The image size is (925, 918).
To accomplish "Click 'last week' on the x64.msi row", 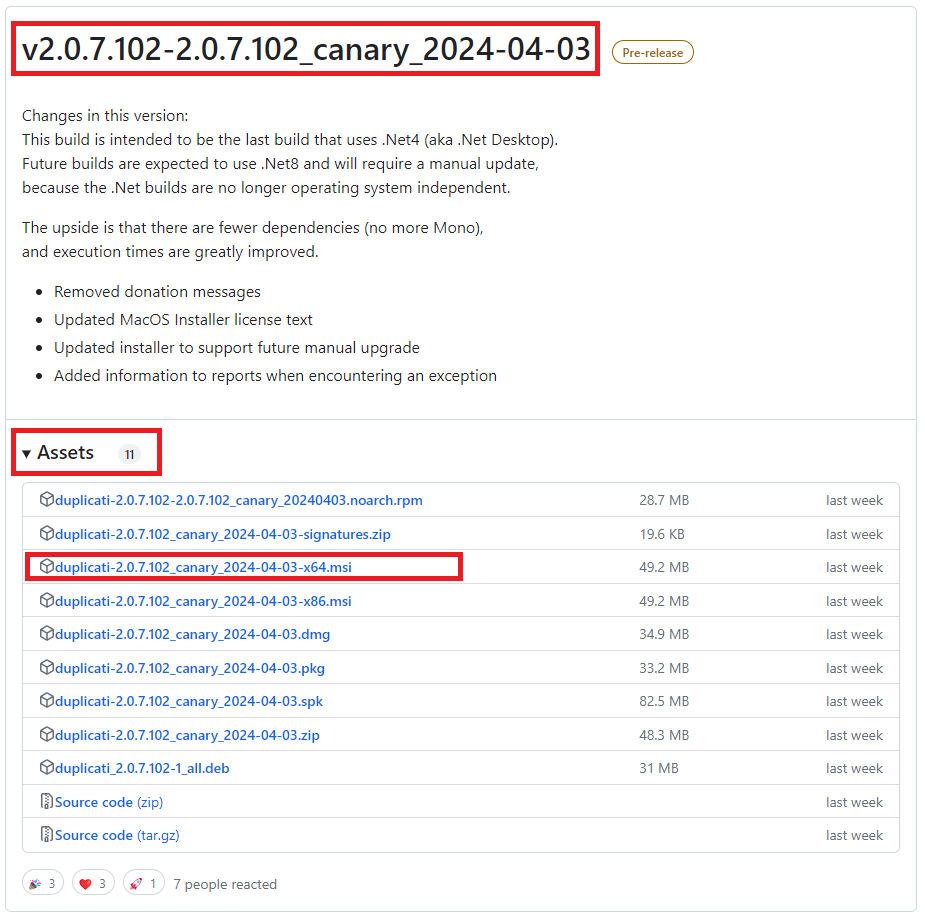I will [854, 568].
